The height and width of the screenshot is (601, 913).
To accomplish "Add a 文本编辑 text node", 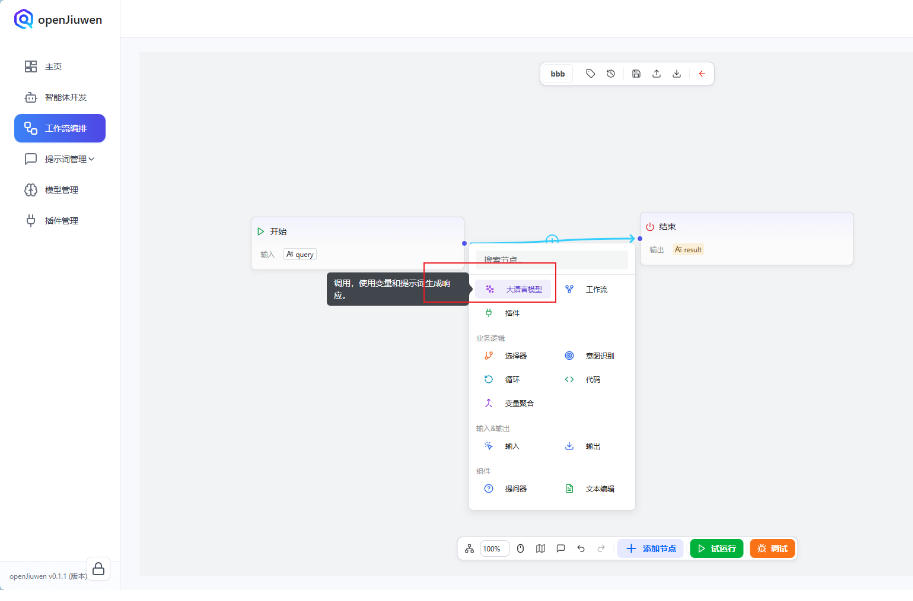I will (x=590, y=489).
